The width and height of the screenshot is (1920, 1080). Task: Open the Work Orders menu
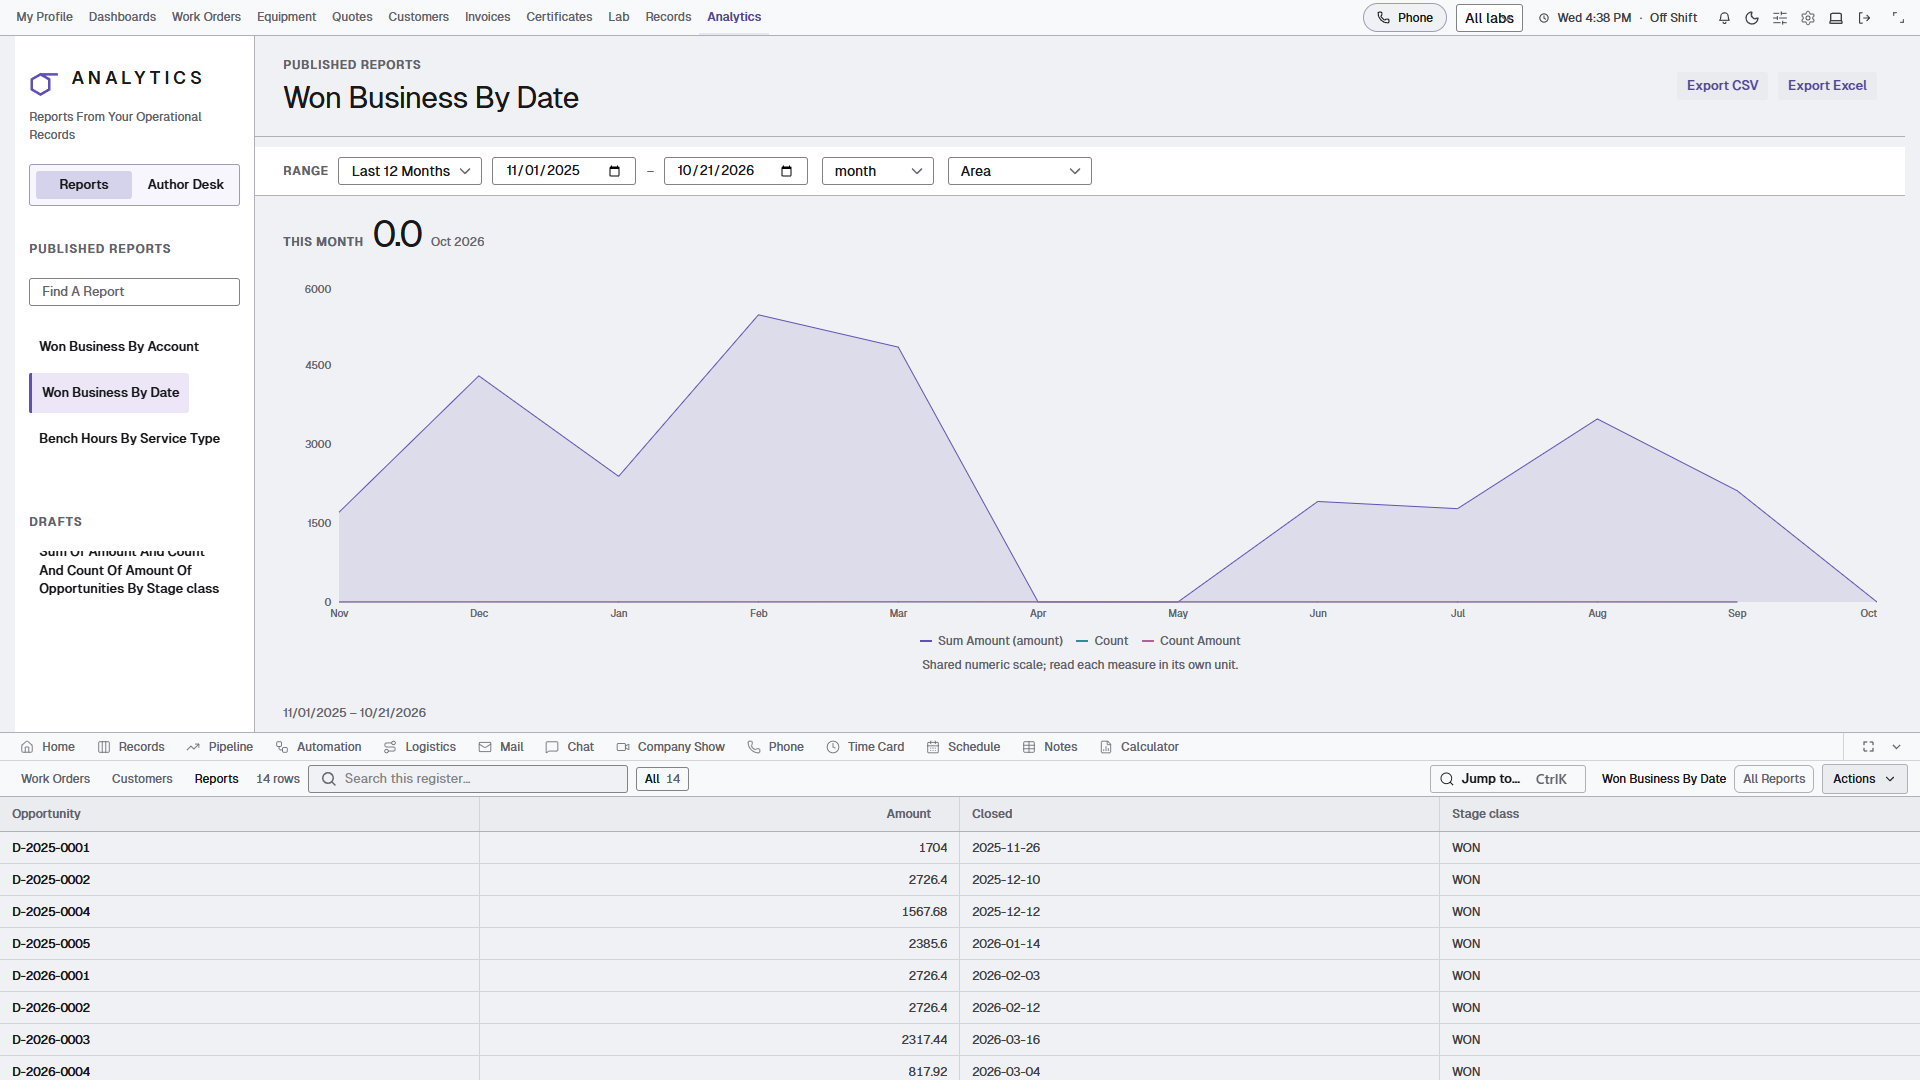click(x=206, y=17)
